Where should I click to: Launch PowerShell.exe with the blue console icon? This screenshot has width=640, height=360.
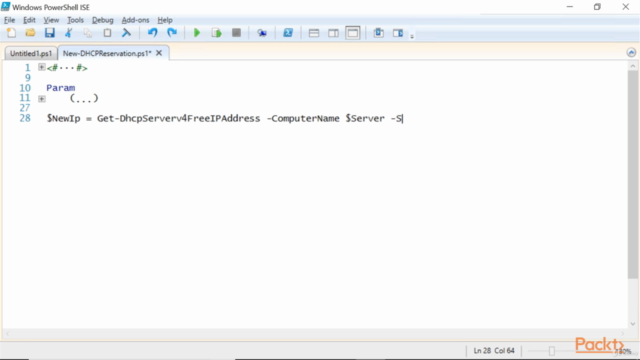point(288,33)
